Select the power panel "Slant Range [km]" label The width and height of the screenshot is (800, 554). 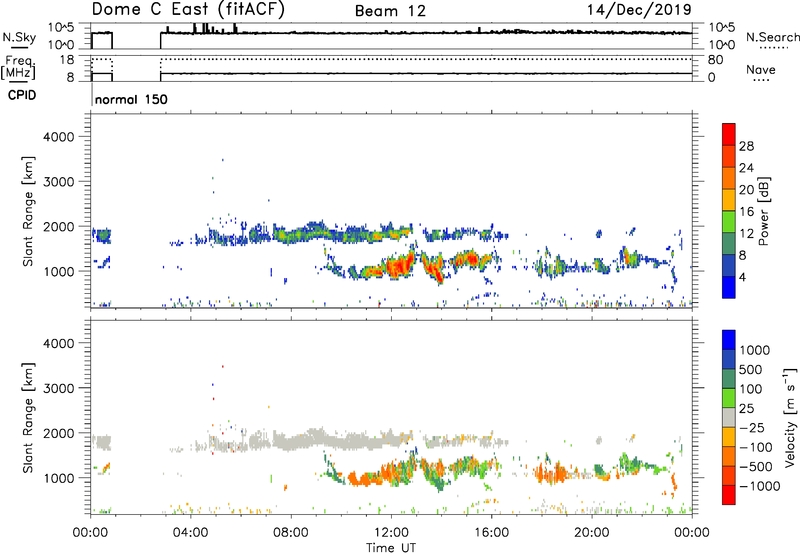click(x=28, y=211)
